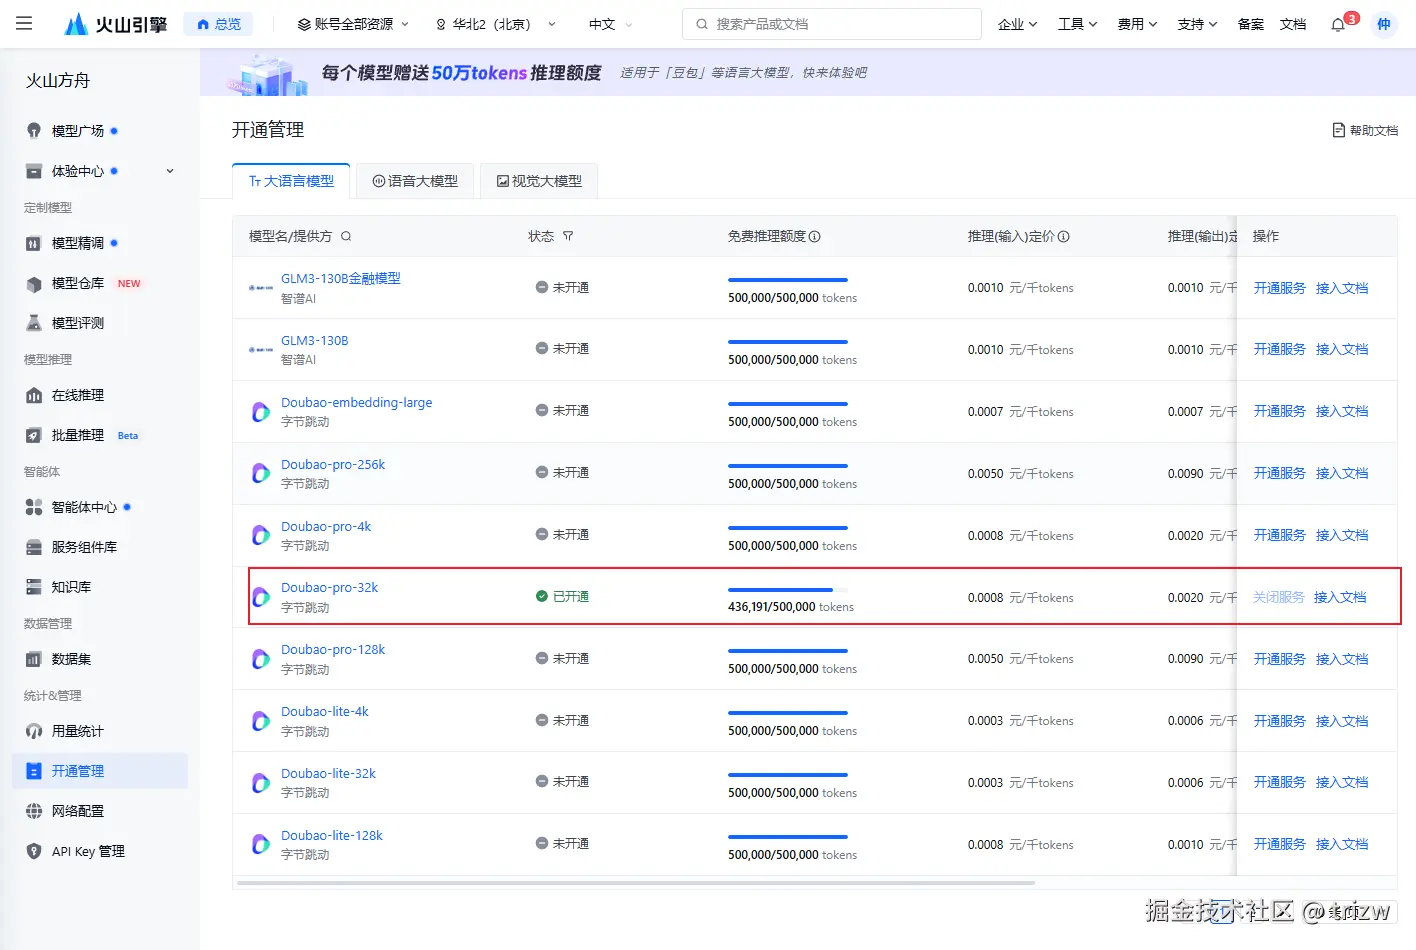Open the 中文 language dropdown
The width and height of the screenshot is (1416, 950).
pos(610,24)
